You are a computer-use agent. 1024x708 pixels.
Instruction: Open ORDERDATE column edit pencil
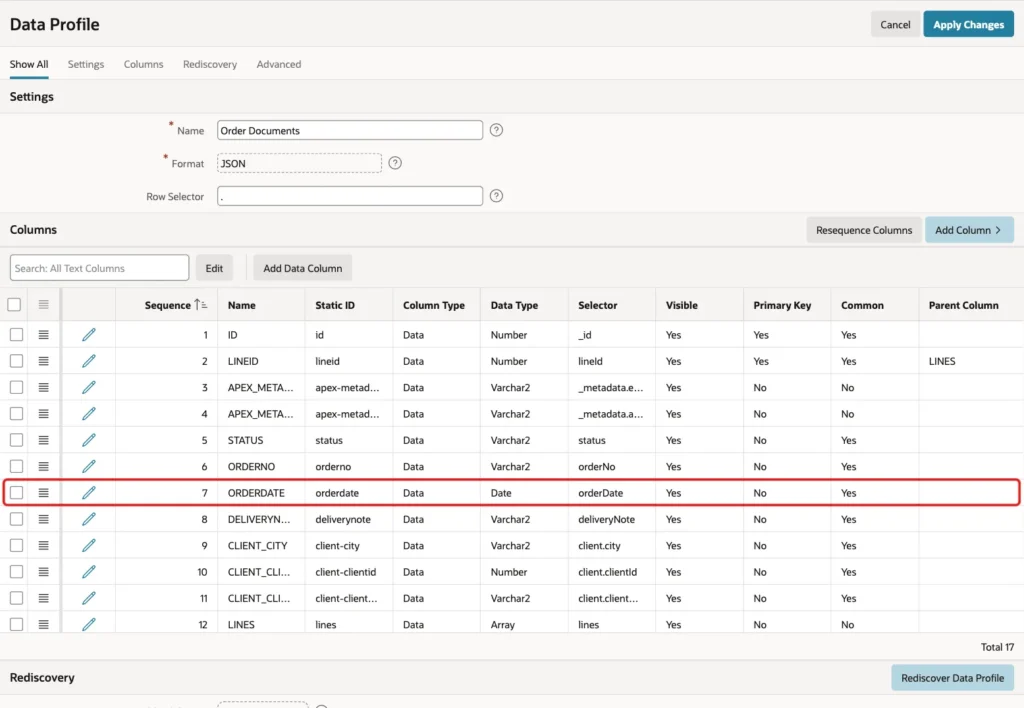pyautogui.click(x=89, y=492)
